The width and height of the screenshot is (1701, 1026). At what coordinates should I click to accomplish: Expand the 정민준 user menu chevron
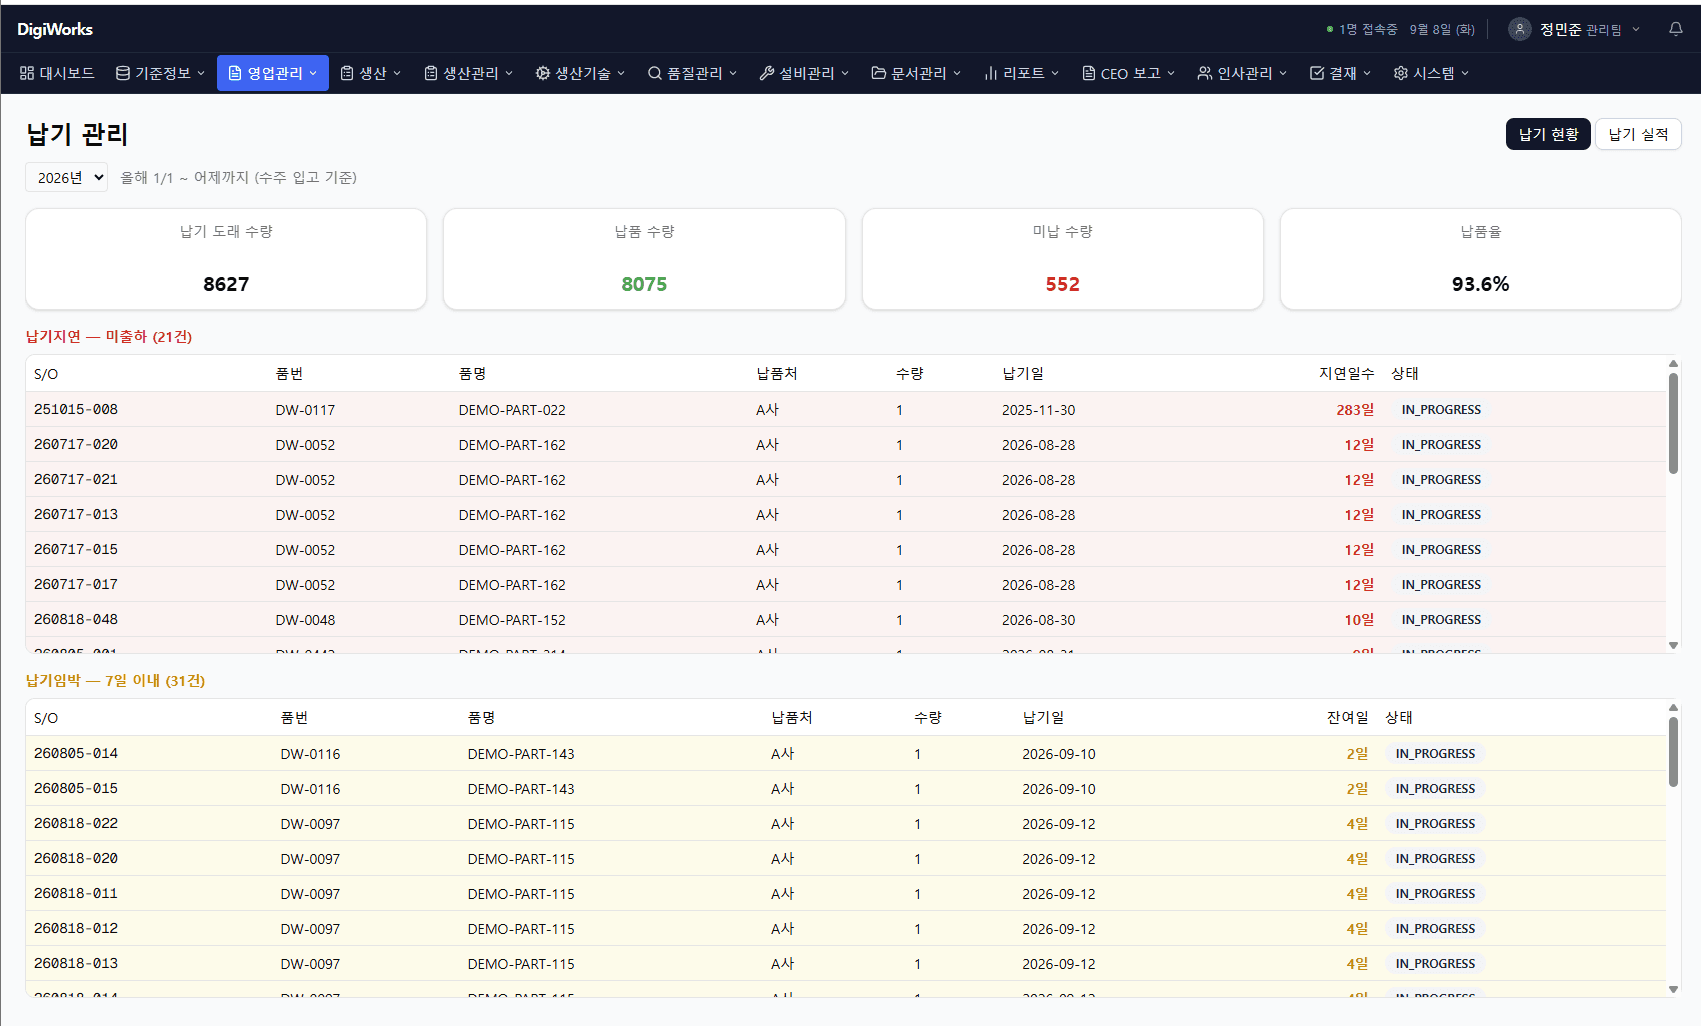click(x=1636, y=29)
